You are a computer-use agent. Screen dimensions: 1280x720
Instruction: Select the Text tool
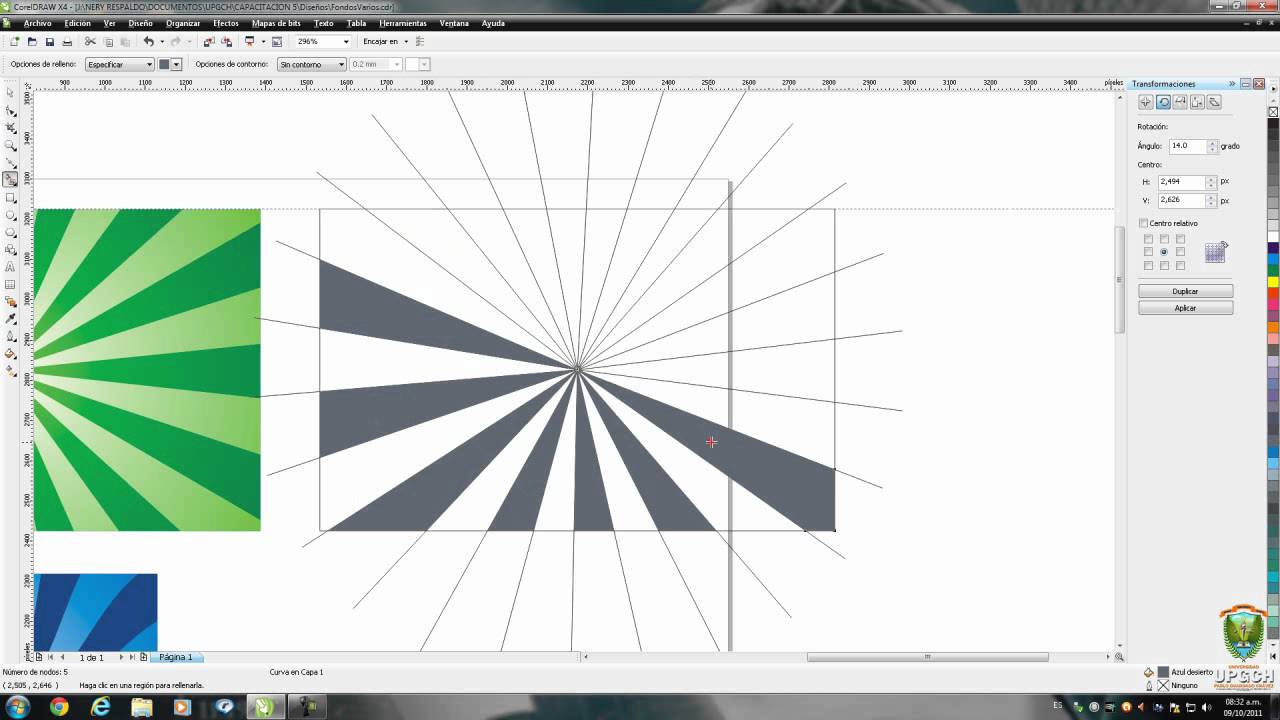11,267
